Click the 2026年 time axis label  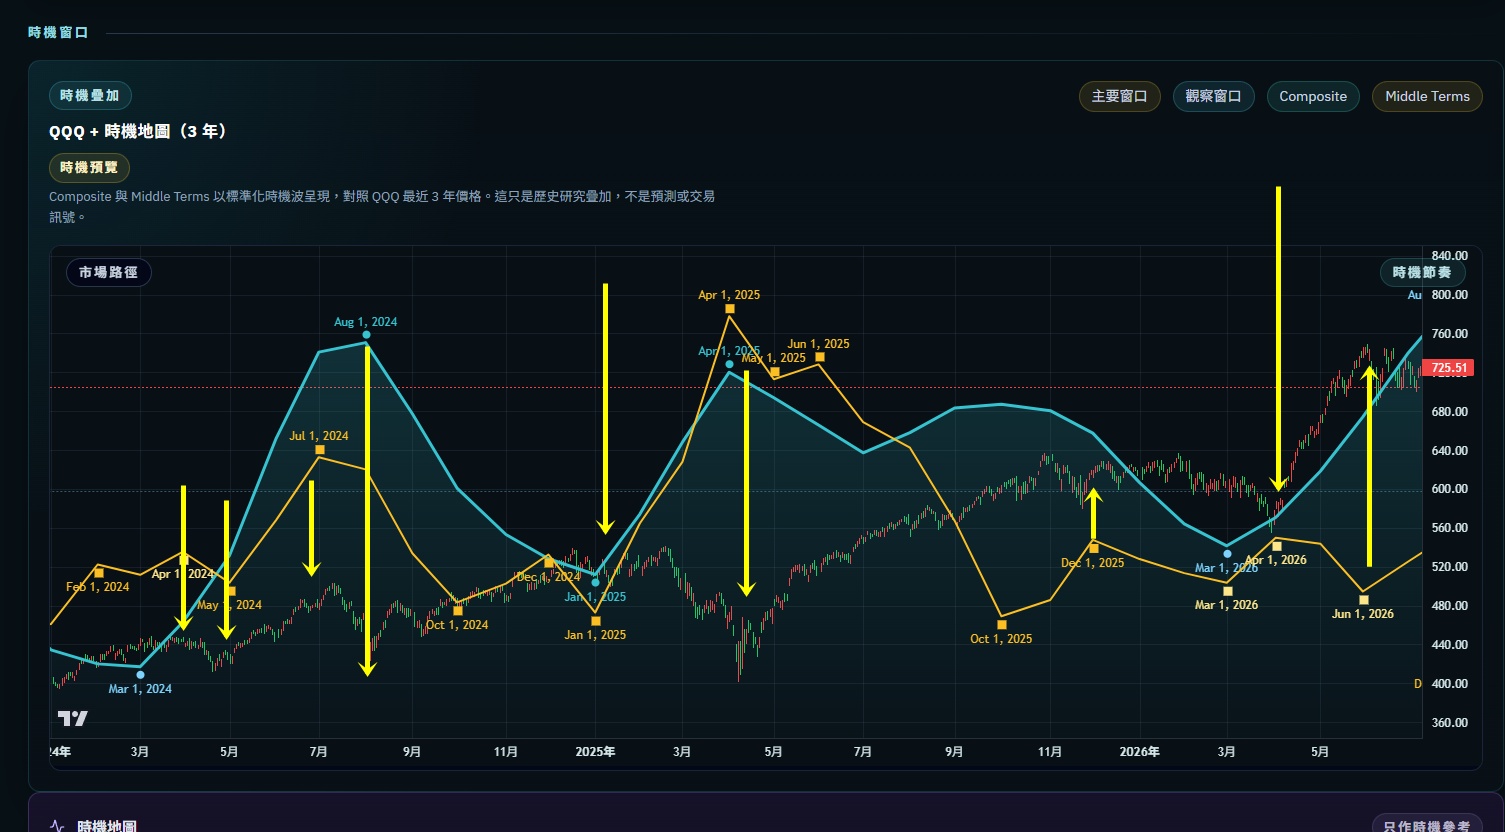click(x=1140, y=752)
